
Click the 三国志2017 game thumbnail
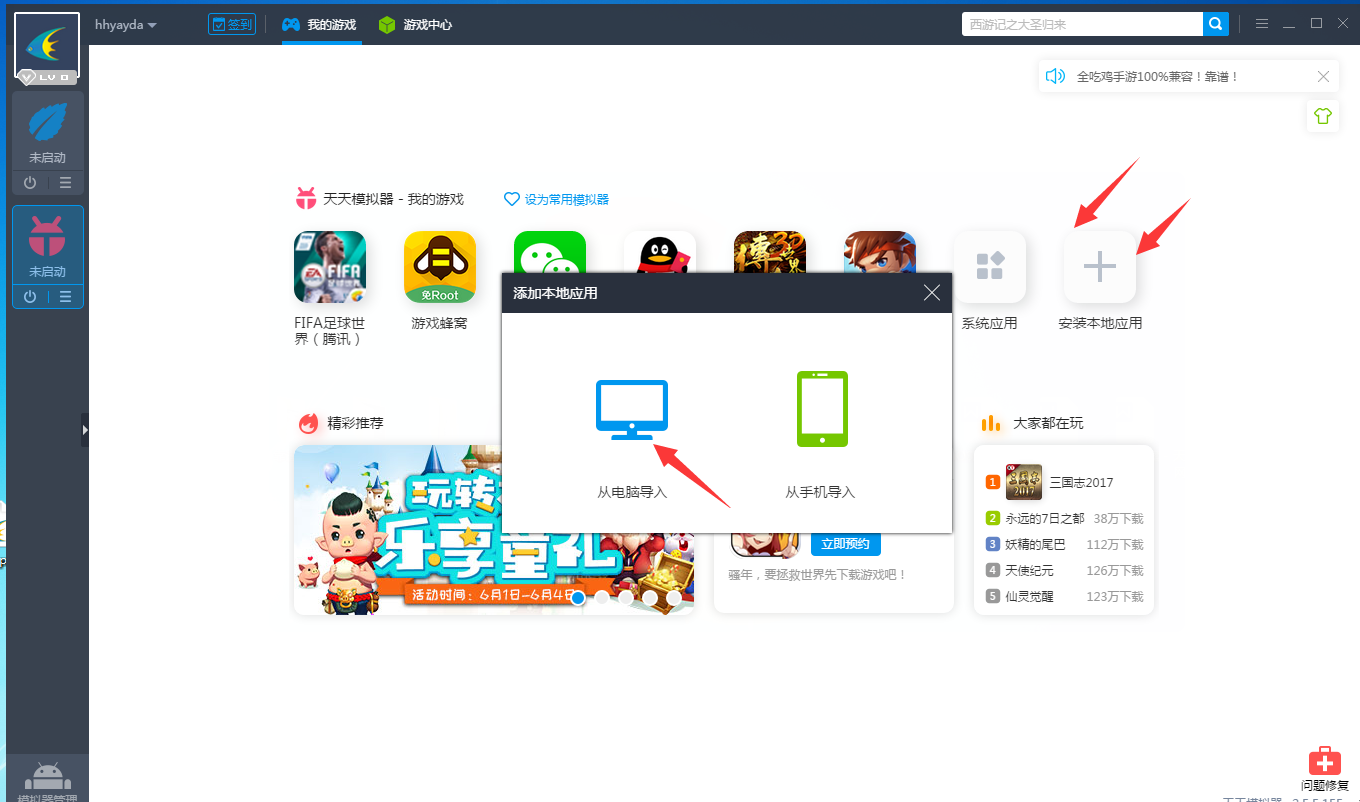coord(1024,482)
